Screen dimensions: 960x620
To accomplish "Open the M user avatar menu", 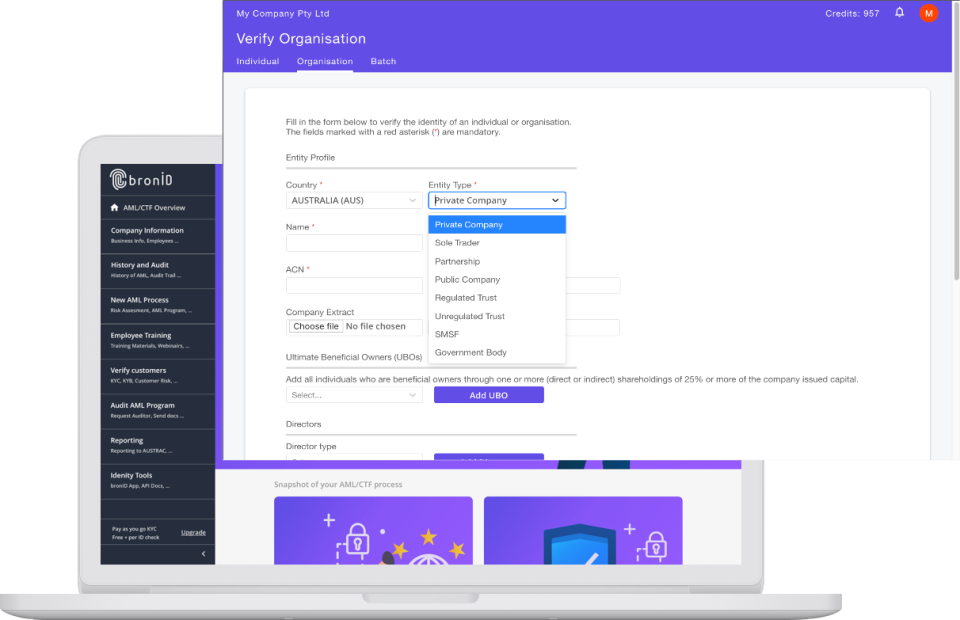I will (x=928, y=13).
